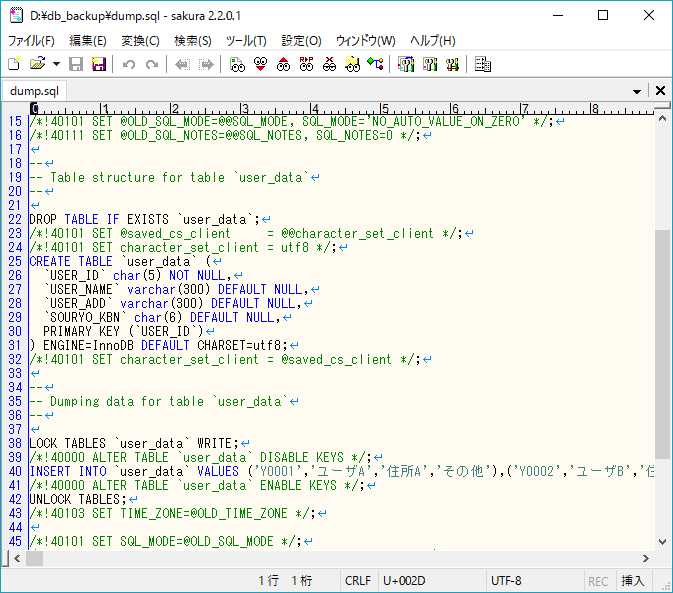Click the U+002D status bar entry
Viewport: 673px width, 593px height.
(x=404, y=581)
